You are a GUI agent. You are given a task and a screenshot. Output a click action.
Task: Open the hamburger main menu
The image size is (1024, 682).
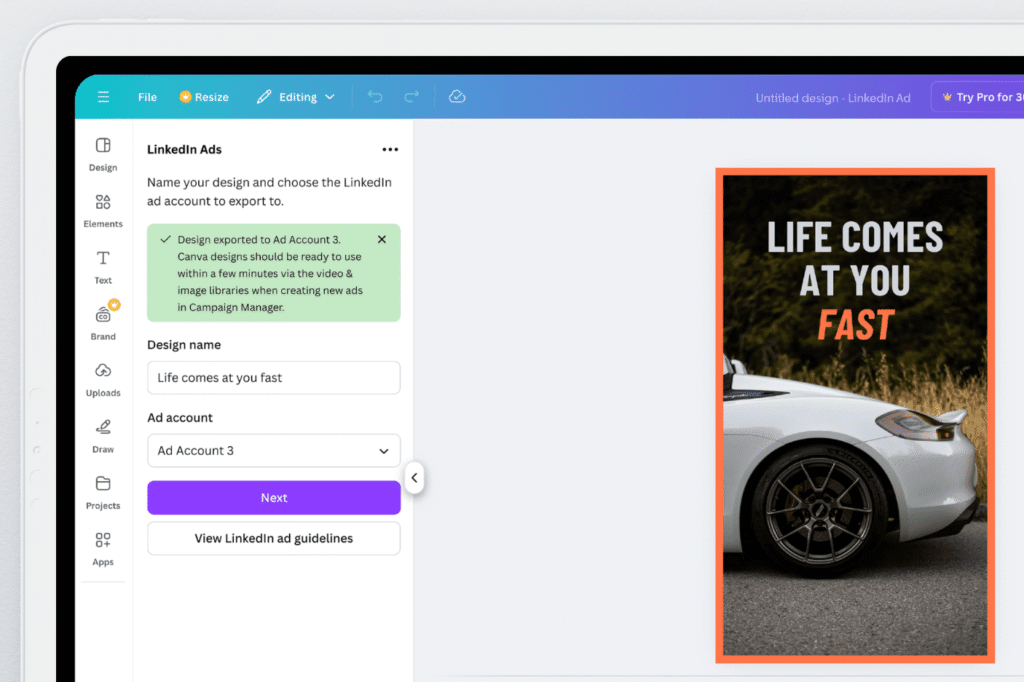[x=104, y=97]
